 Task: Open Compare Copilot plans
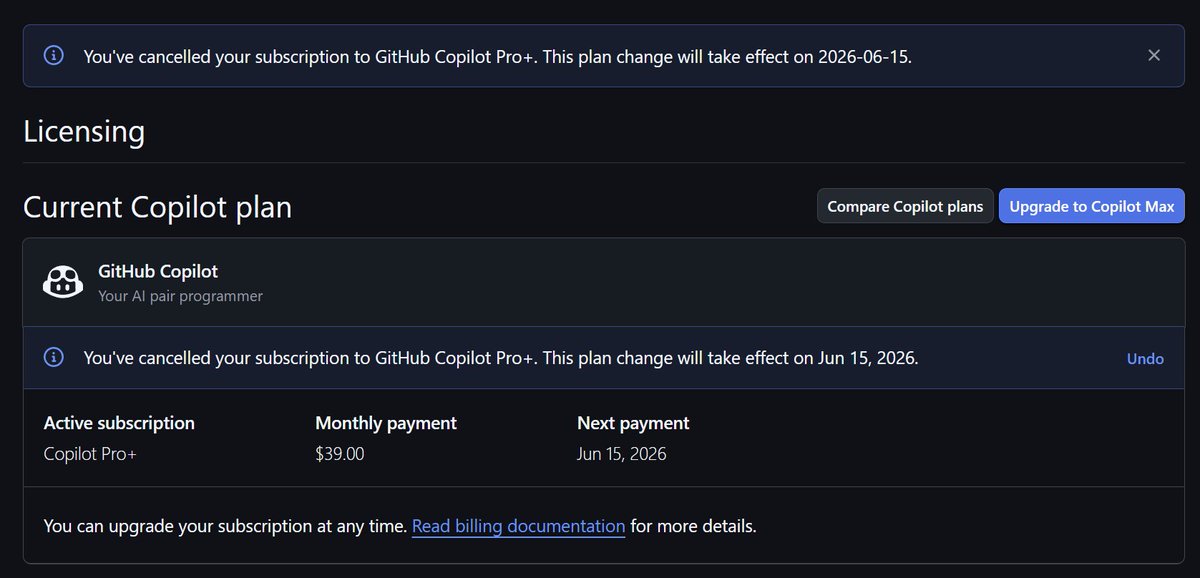(905, 206)
